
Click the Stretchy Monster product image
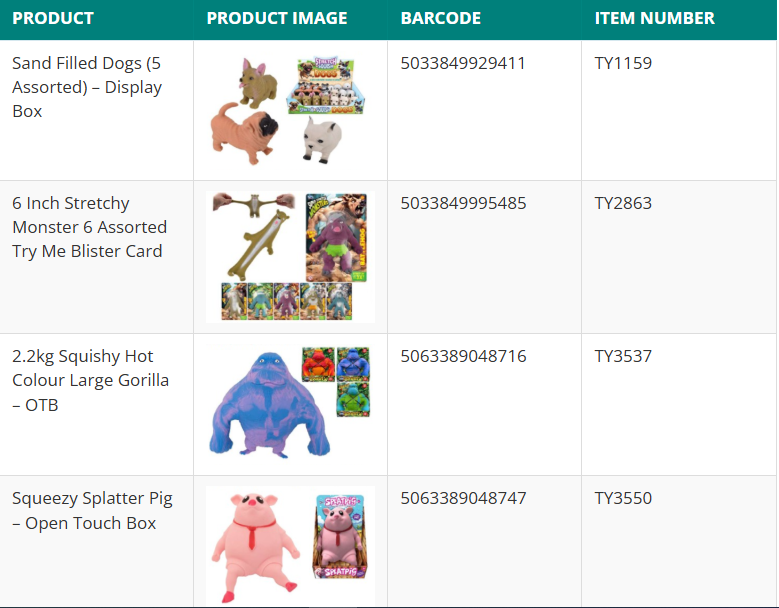point(290,257)
